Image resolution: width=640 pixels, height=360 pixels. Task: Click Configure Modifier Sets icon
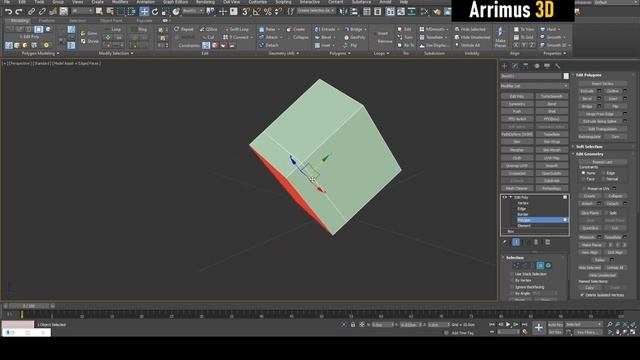pyautogui.click(x=548, y=242)
